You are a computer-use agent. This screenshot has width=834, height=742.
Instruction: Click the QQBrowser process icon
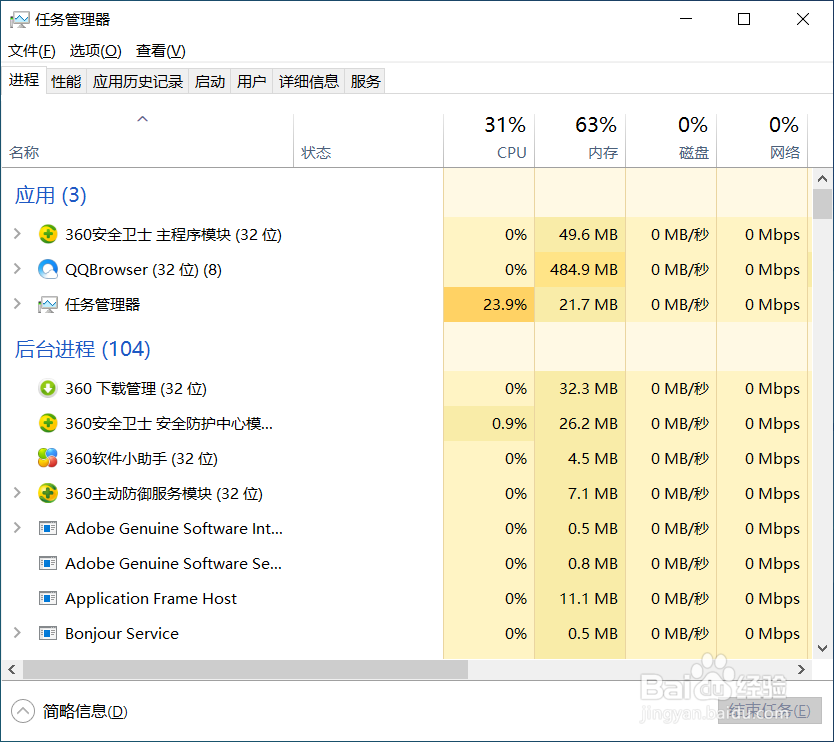[48, 270]
